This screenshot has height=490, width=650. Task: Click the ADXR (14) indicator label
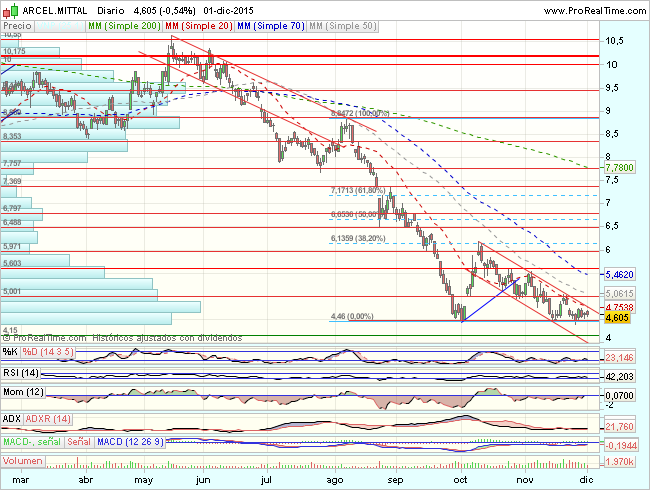(x=48, y=419)
